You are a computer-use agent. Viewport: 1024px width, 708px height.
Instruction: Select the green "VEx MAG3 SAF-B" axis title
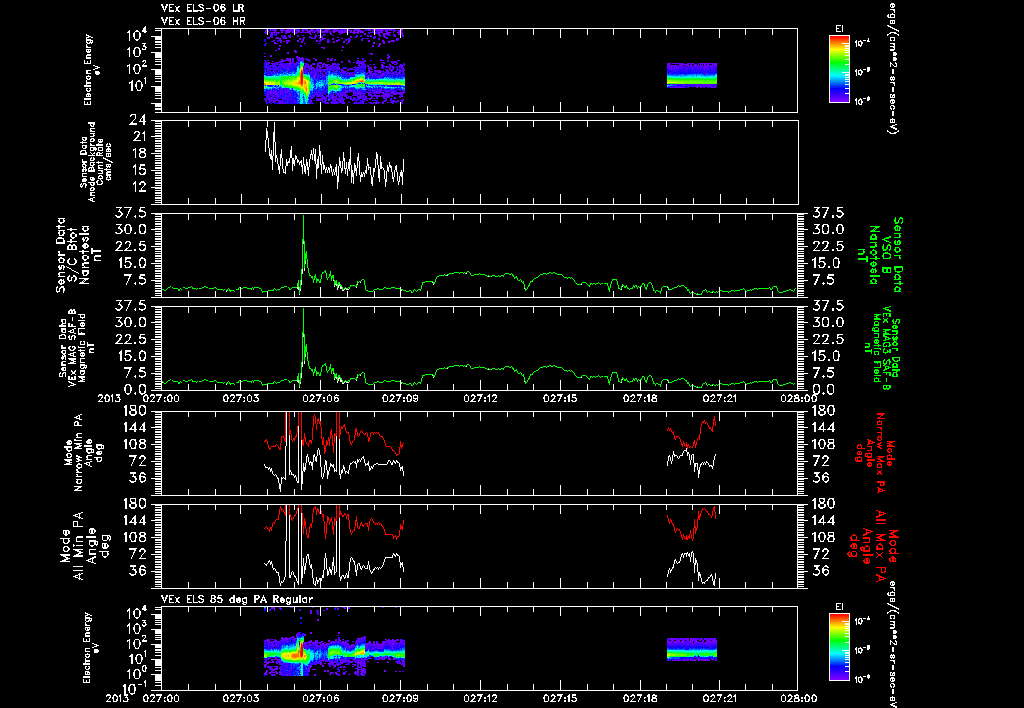coord(881,347)
